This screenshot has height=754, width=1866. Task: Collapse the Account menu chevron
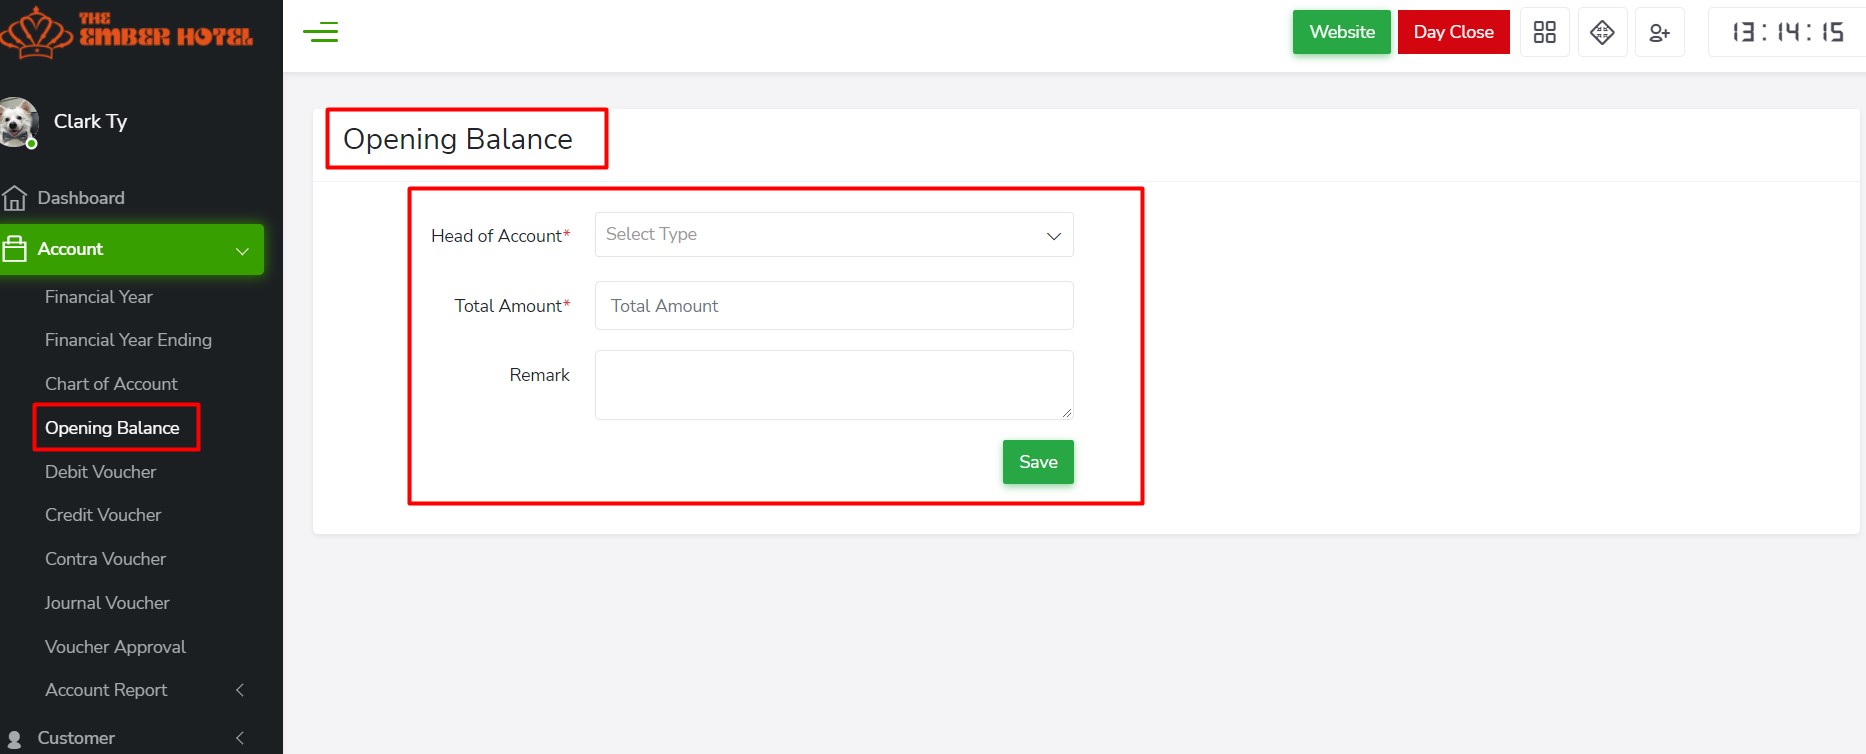(242, 250)
